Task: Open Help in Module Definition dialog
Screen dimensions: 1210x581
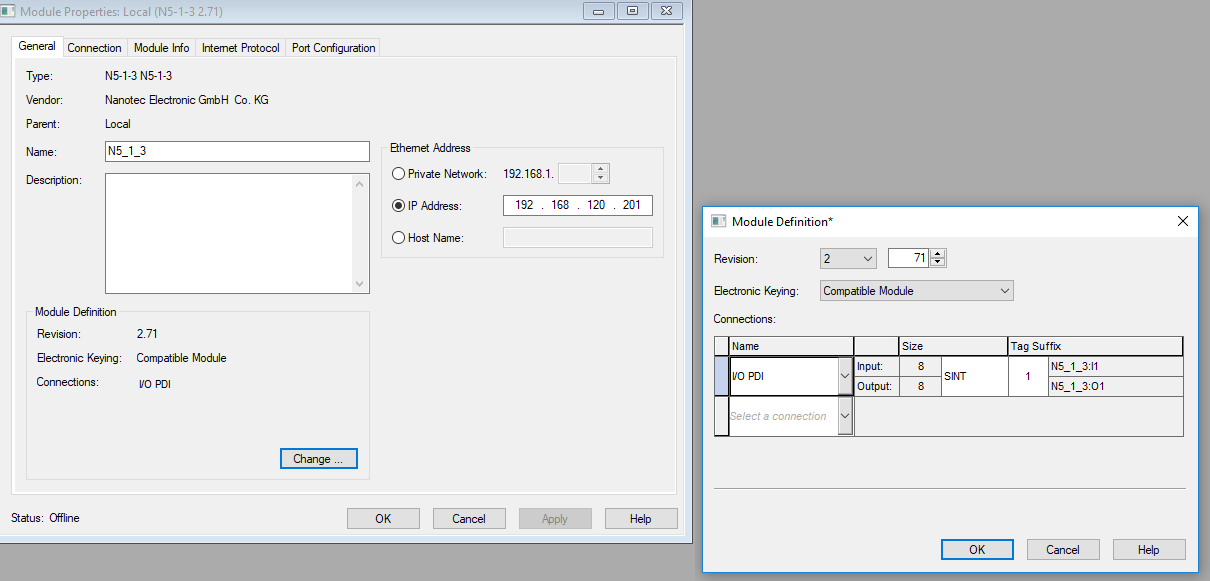Action: (x=1148, y=550)
